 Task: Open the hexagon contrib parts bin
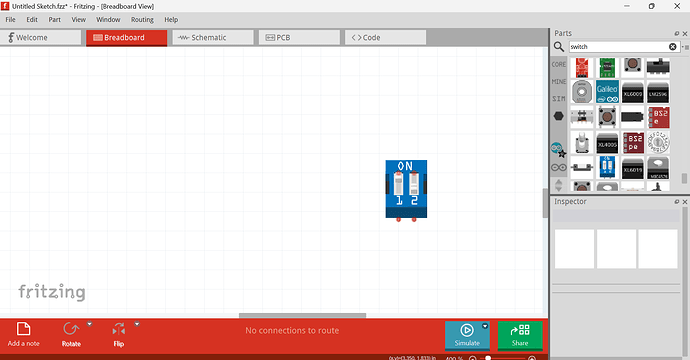point(558,116)
